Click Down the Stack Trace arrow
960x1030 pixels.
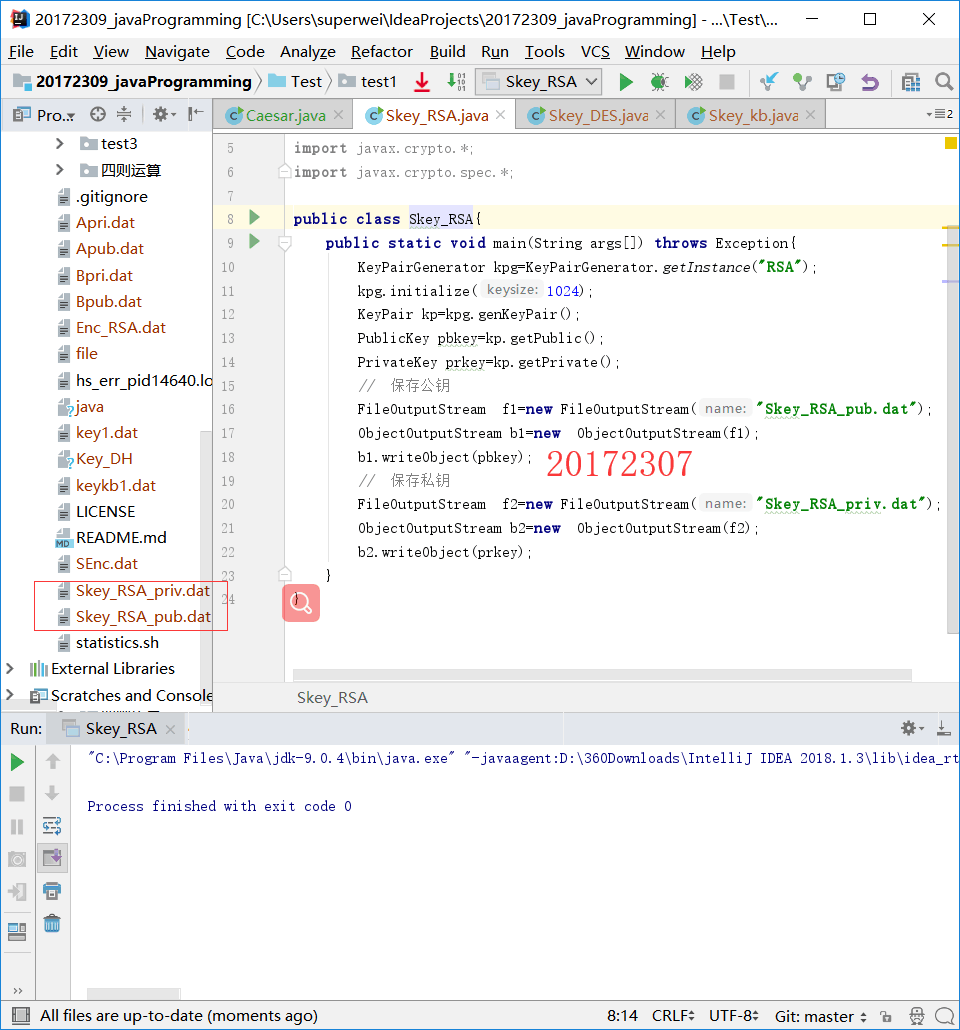coord(53,793)
